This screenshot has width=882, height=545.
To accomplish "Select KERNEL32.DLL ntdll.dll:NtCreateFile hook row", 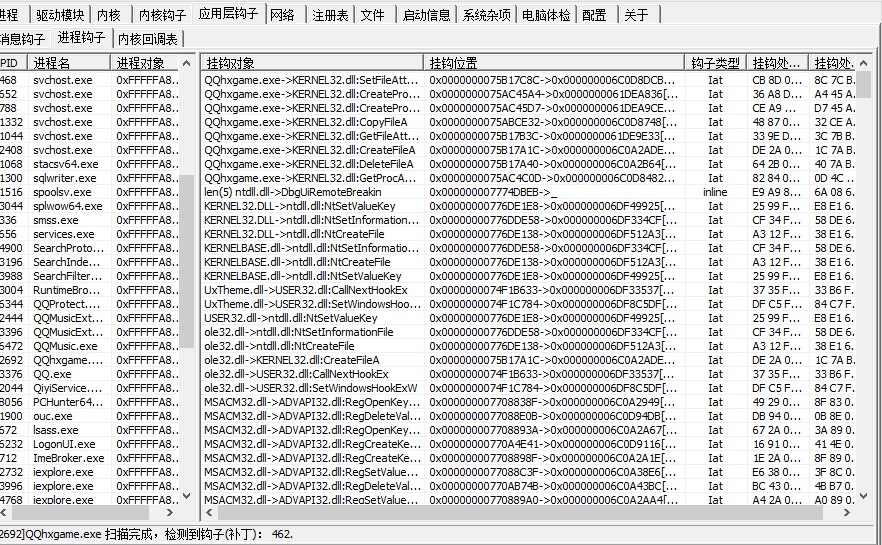I will (529, 234).
